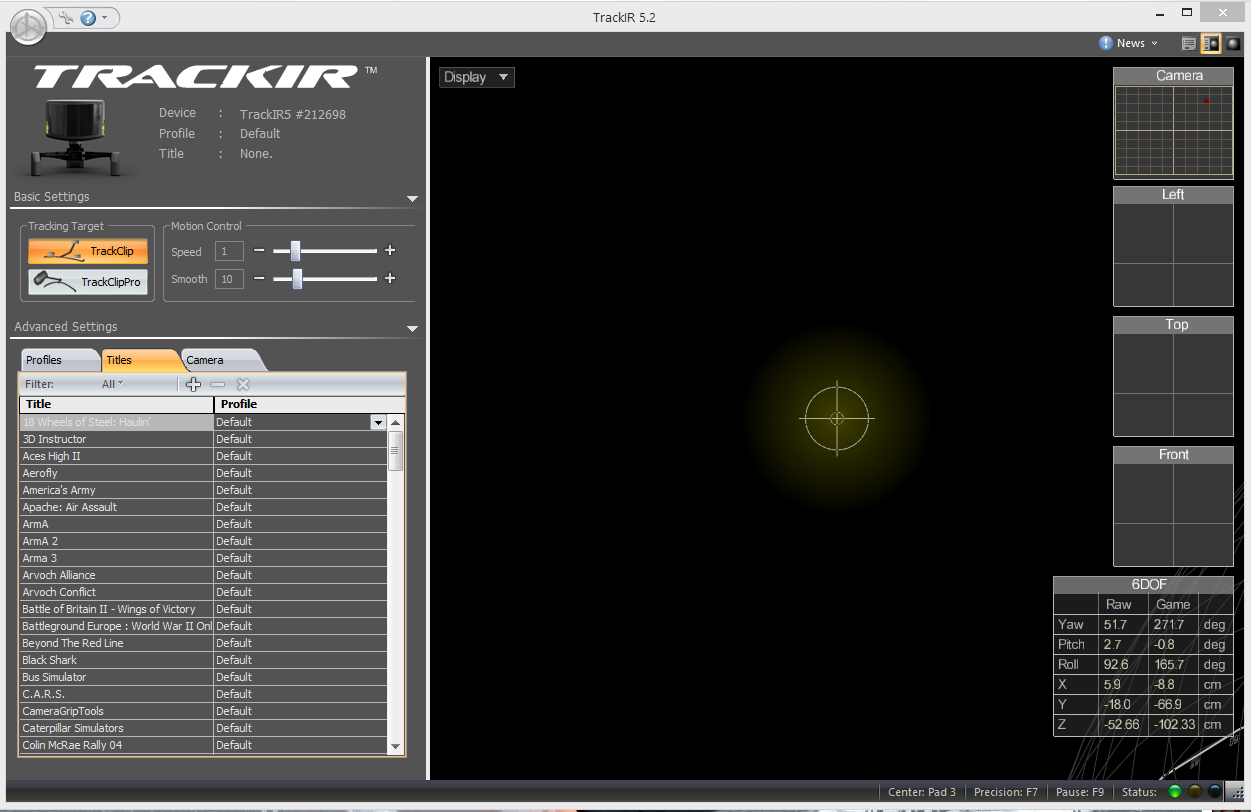Screen dimensions: 1251x812
Task: Sort by the Title column header
Action: [x=116, y=404]
